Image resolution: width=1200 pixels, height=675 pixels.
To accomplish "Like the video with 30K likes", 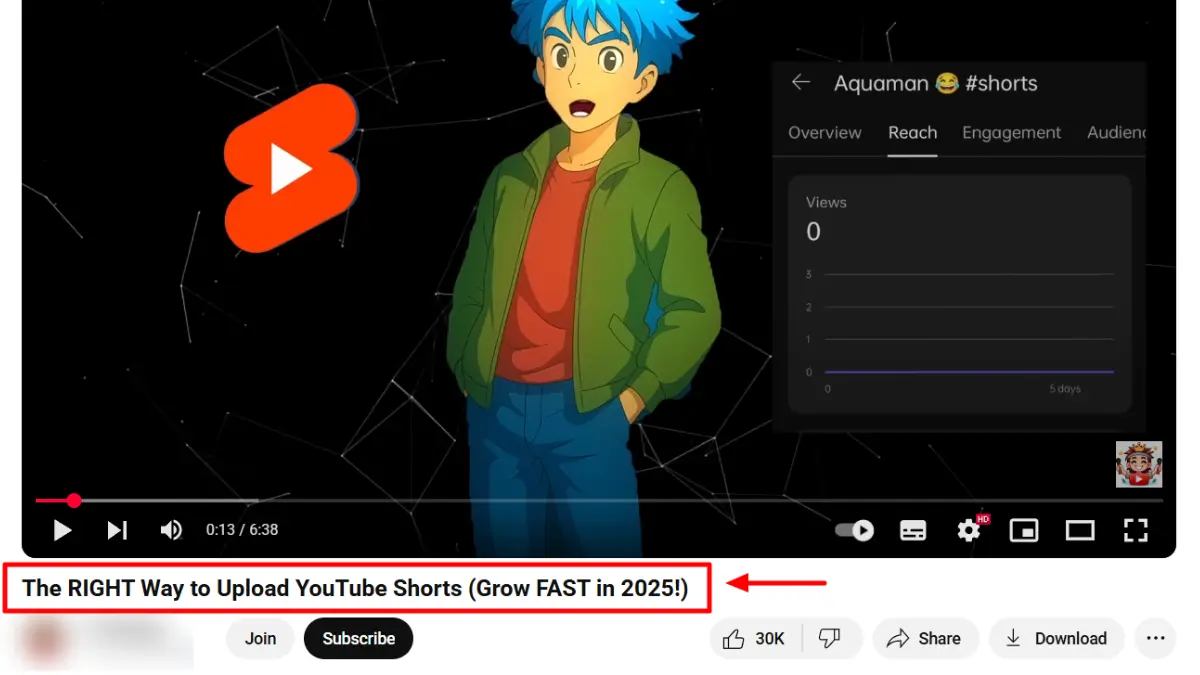I will (756, 638).
